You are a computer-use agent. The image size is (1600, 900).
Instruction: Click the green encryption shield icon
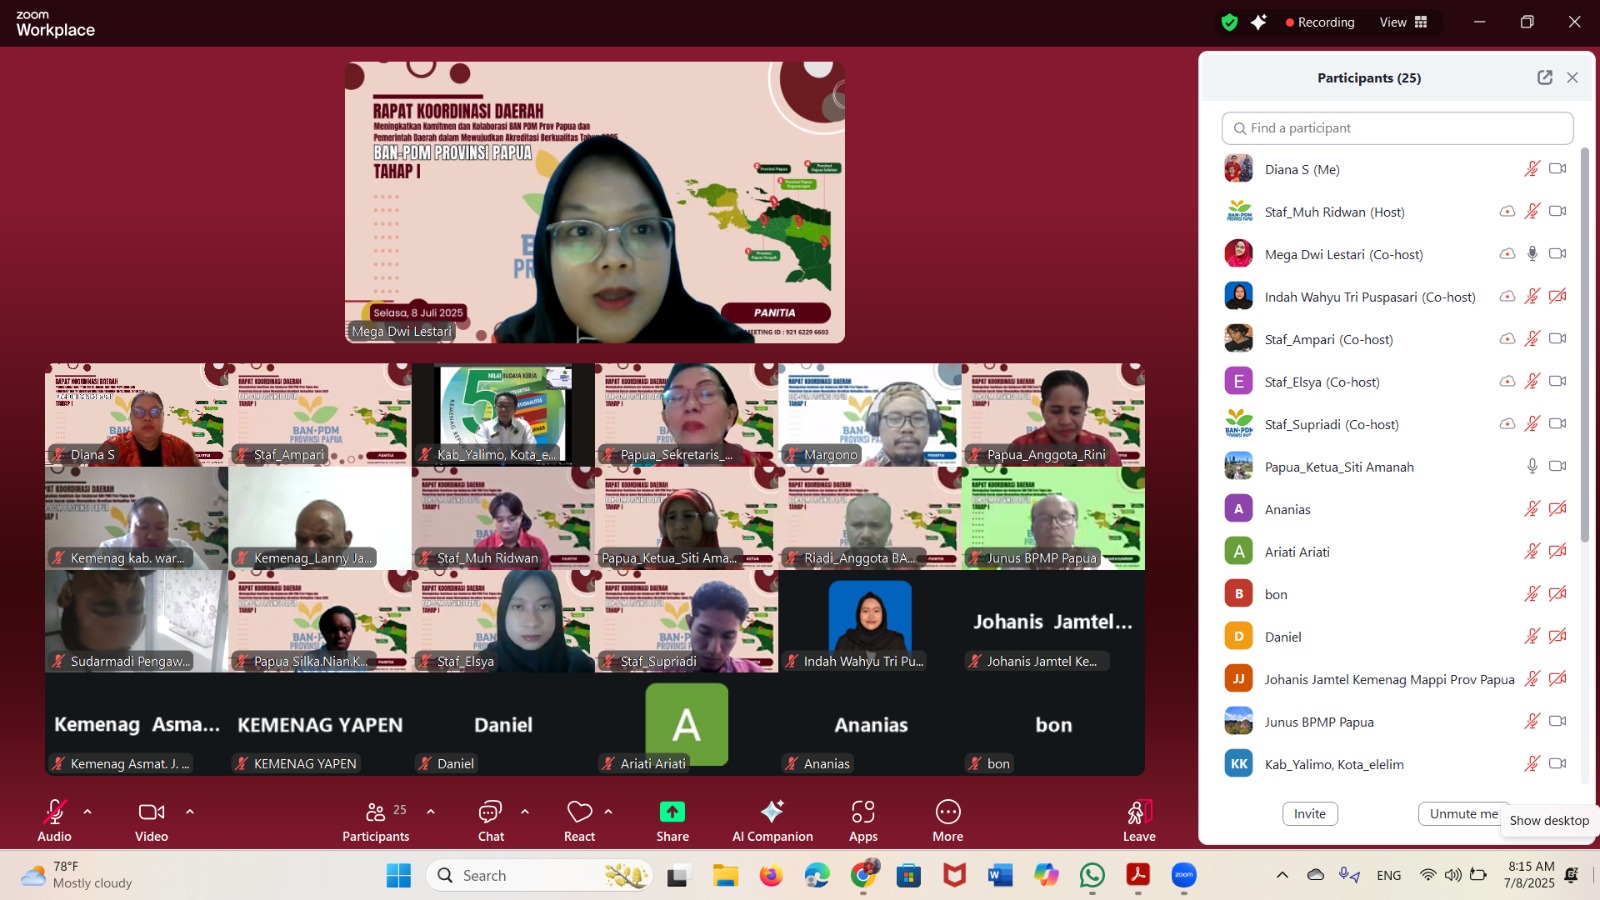pos(1230,22)
